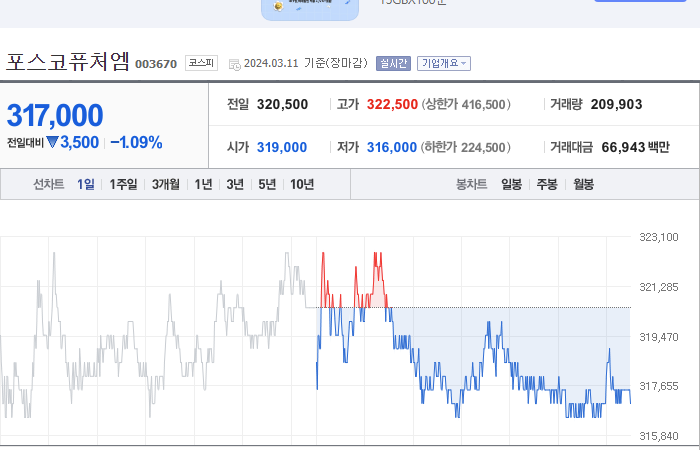The image size is (700, 450).
Task: Click the blue down-triangle change icon
Action: tap(52, 142)
